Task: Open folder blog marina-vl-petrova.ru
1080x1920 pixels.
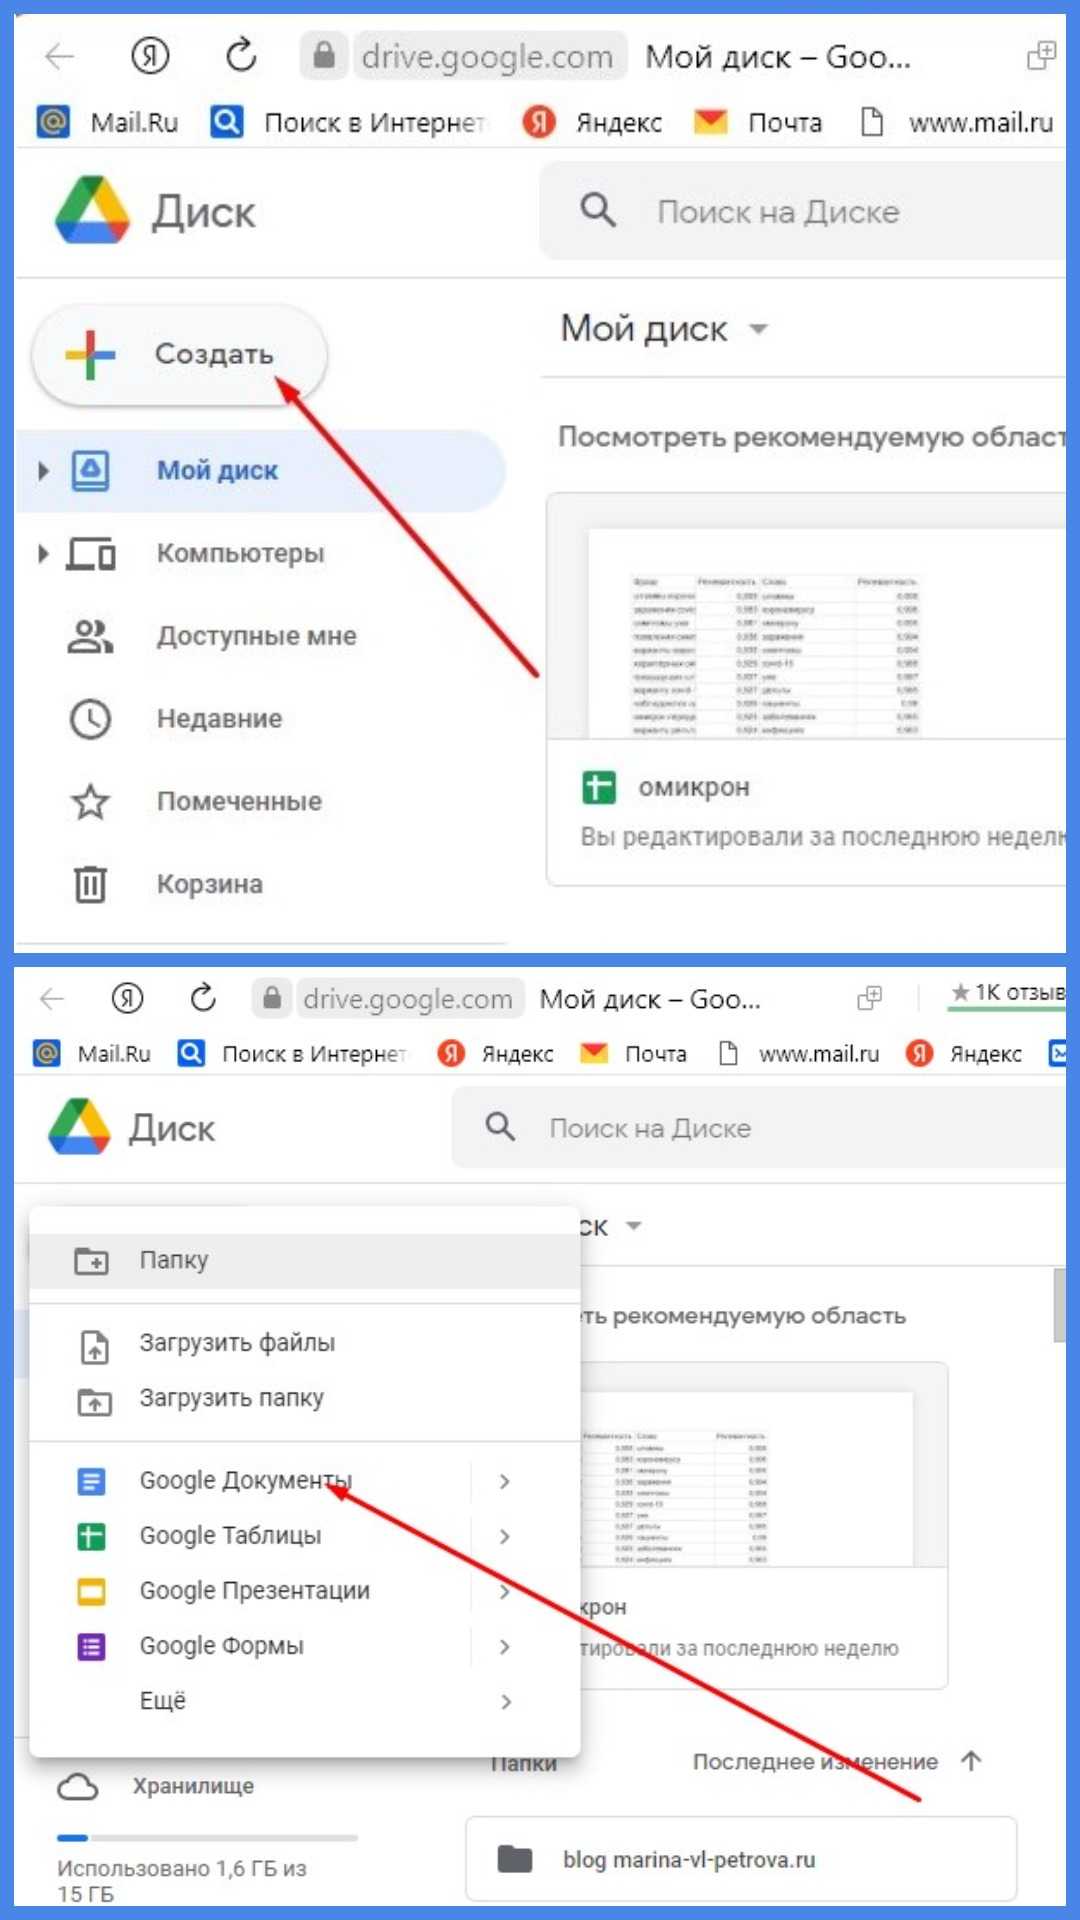Action: pos(741,1859)
